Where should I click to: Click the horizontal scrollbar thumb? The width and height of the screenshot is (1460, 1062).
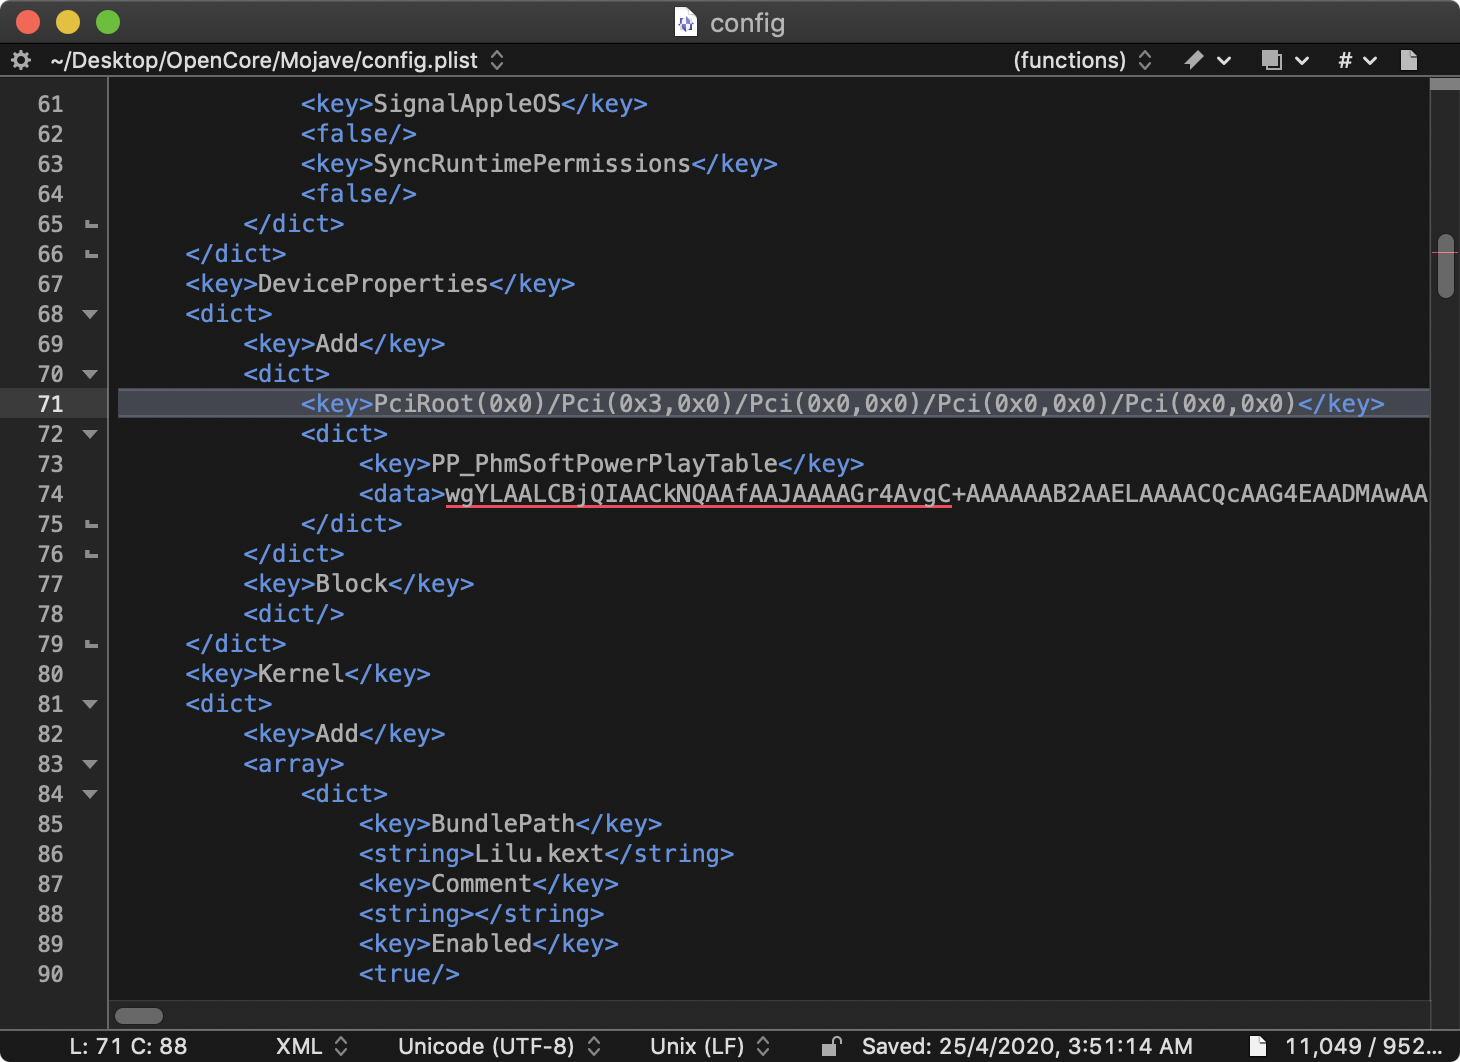click(139, 1016)
